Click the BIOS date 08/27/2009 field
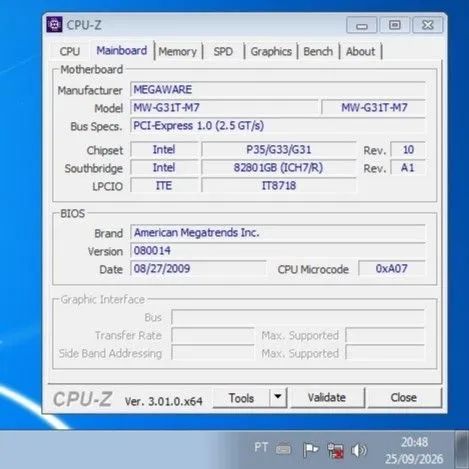 (x=198, y=269)
